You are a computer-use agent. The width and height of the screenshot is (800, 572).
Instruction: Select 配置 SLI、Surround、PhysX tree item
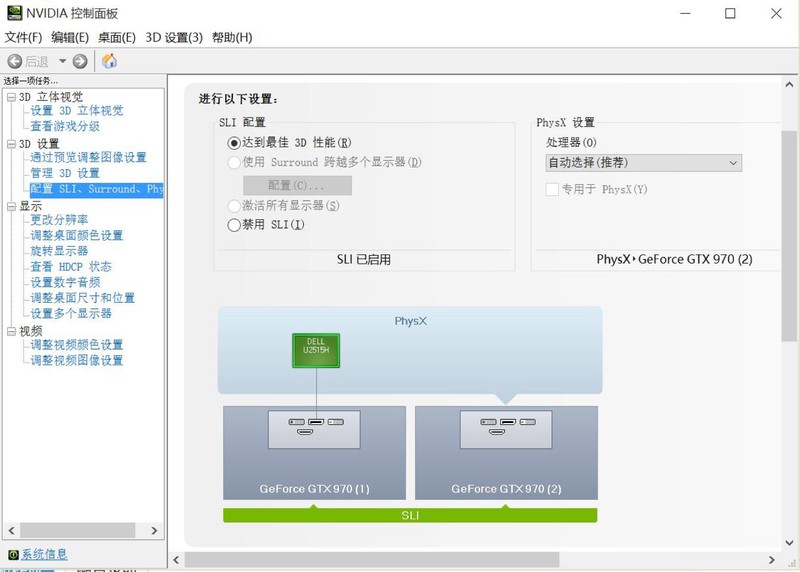click(96, 189)
